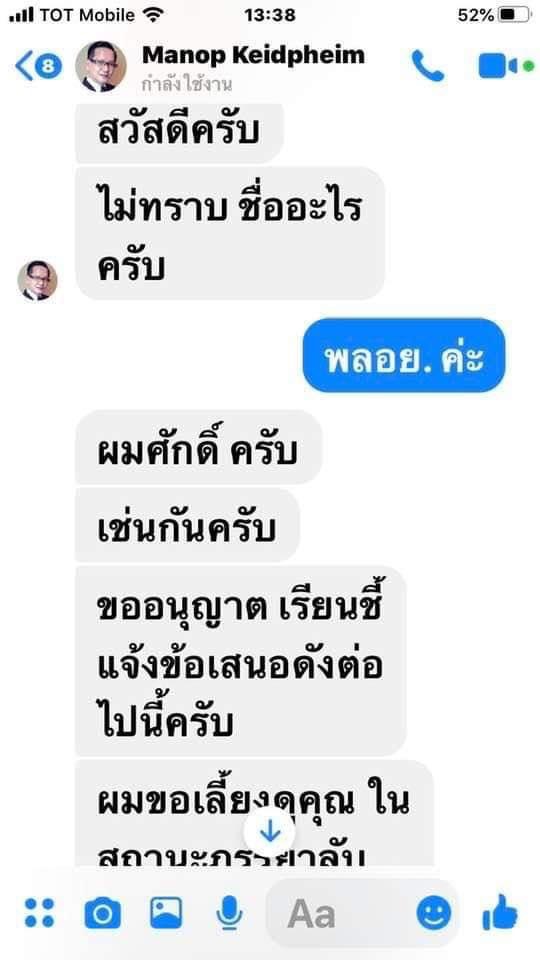Tap the small avatar beside the messages
Viewport: 540px width, 960px height.
click(37, 280)
